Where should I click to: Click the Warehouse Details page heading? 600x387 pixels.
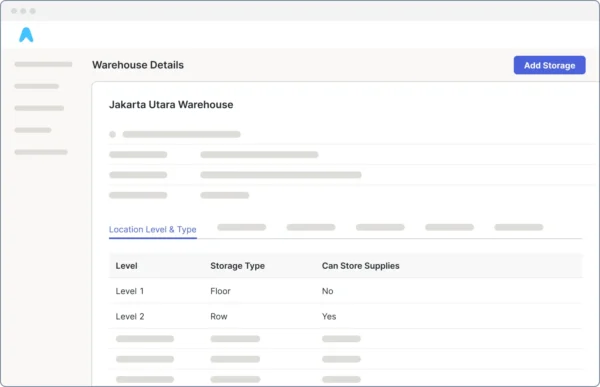(138, 65)
